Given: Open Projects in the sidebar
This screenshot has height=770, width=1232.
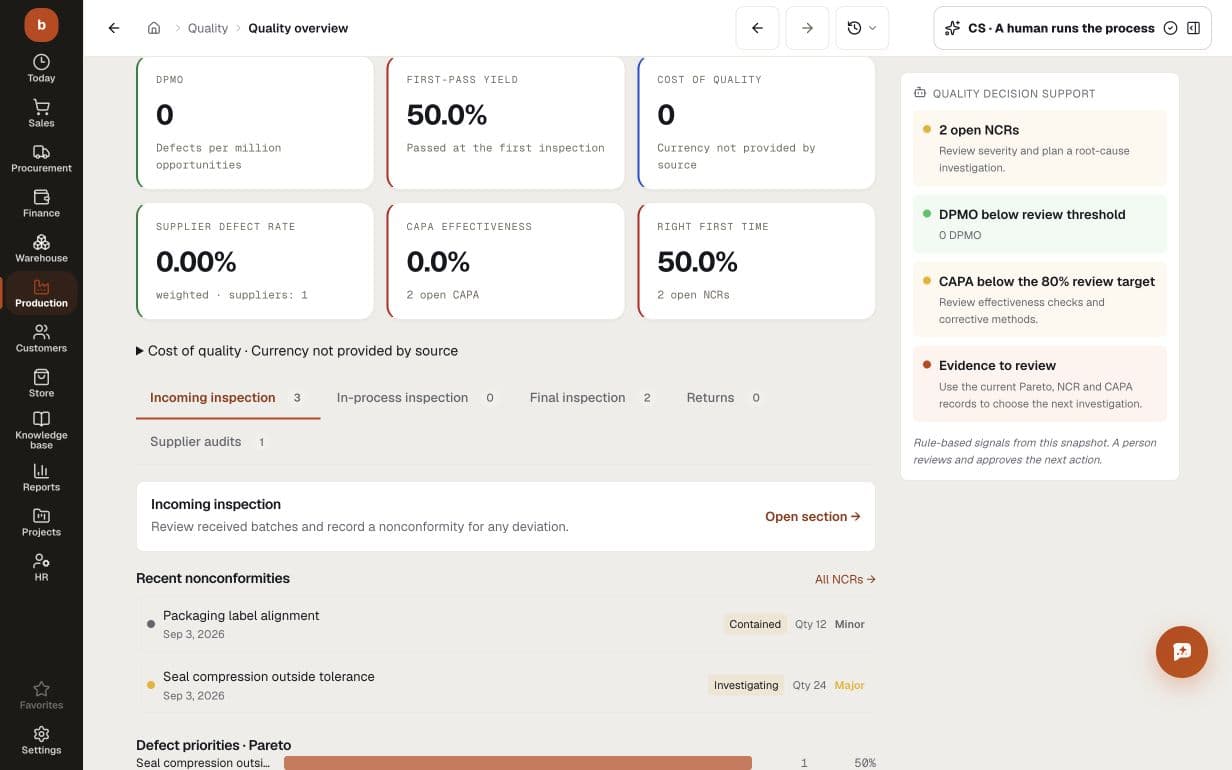Looking at the screenshot, I should [41, 522].
